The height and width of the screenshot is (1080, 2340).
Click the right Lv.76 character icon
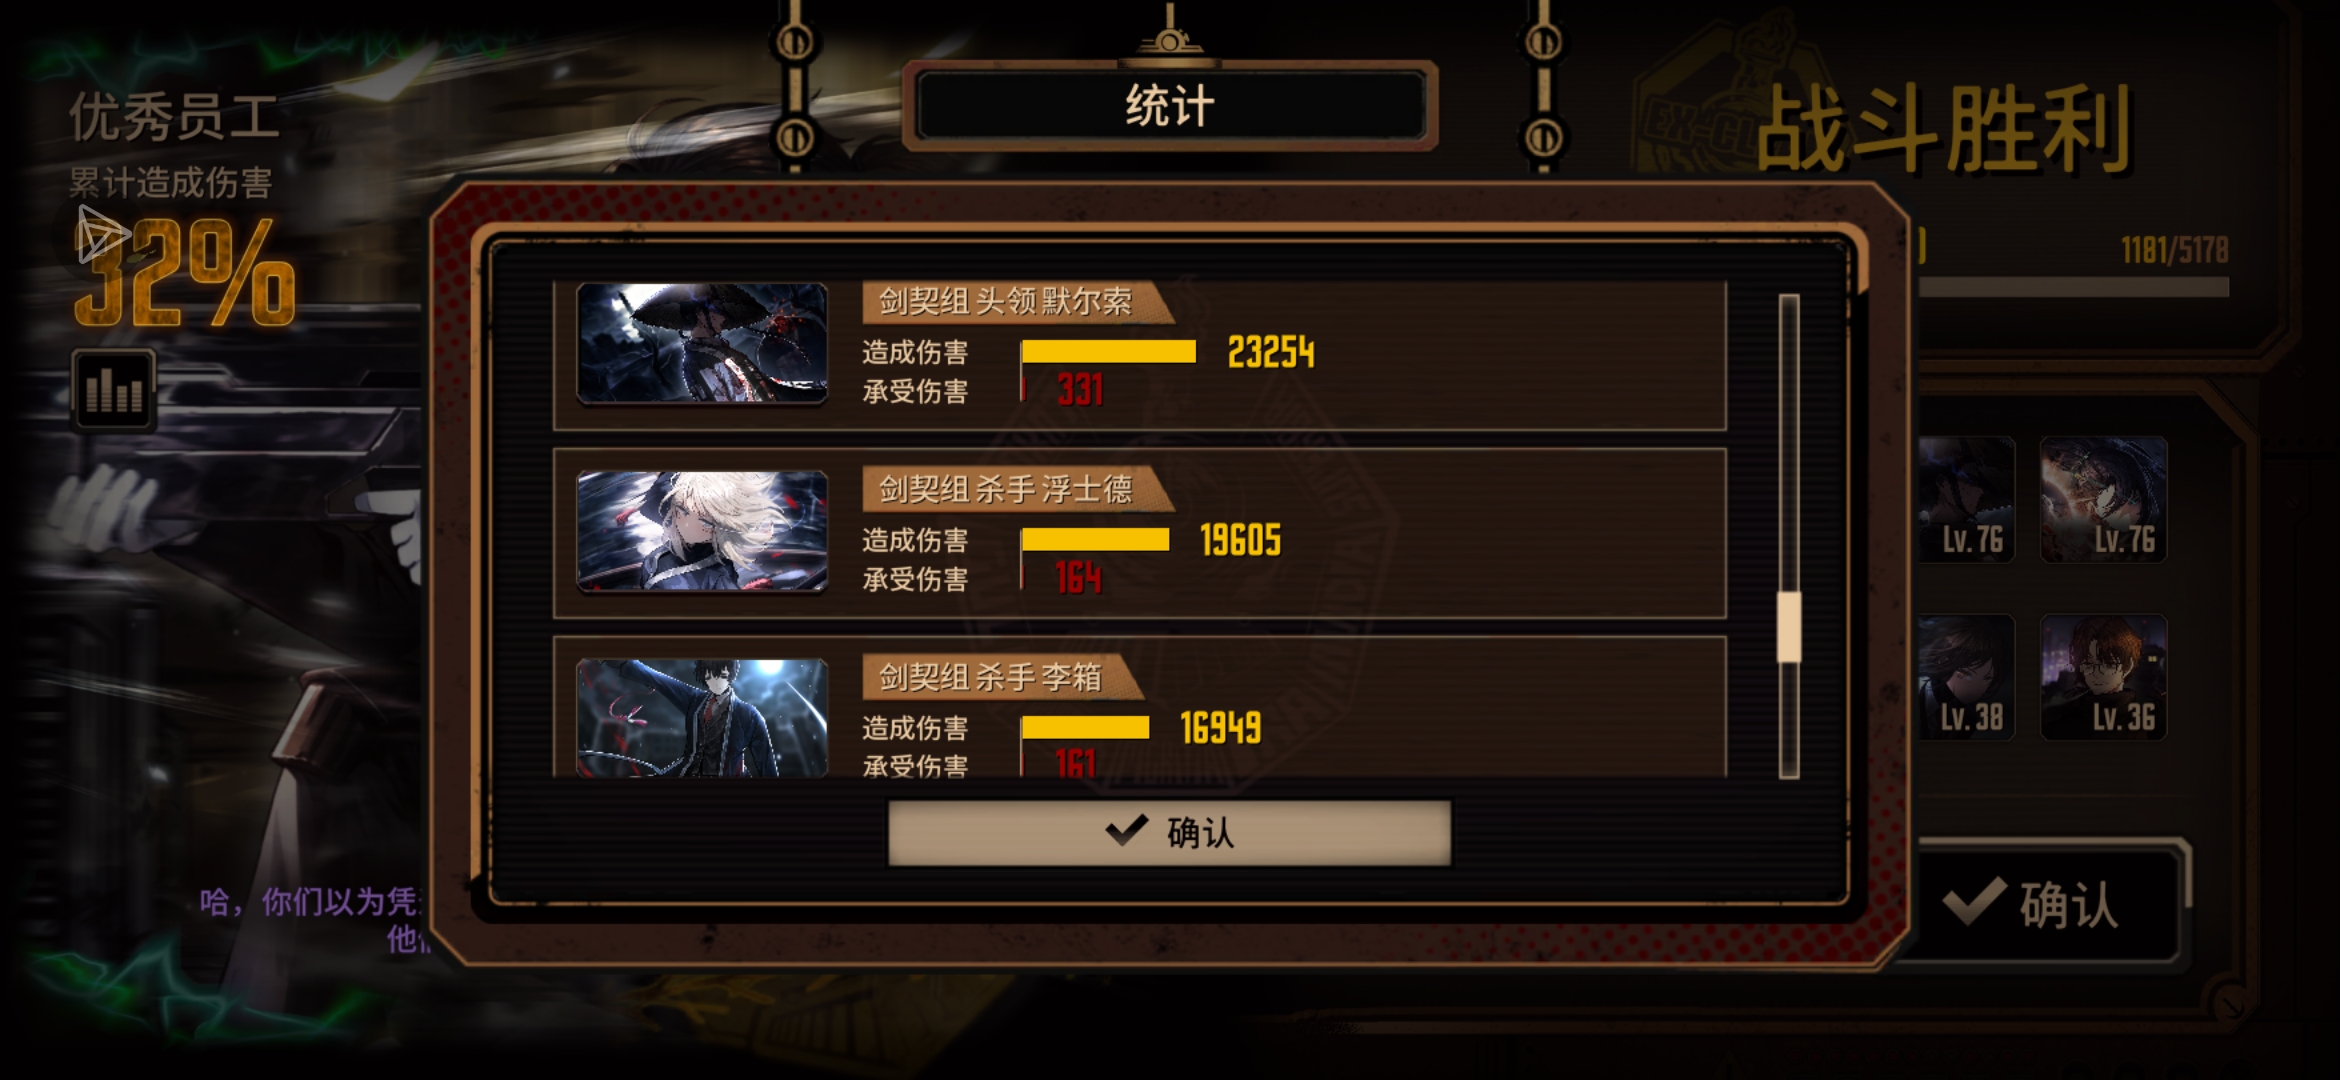(2103, 499)
